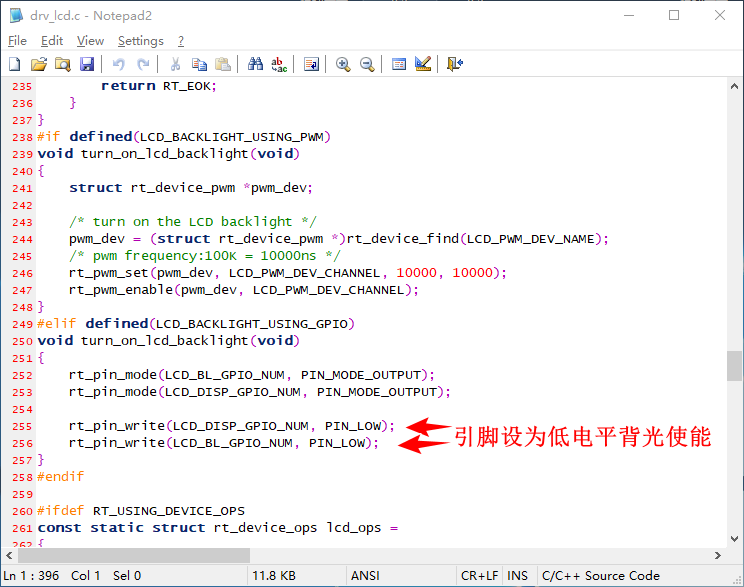Open a file with the folder icon
This screenshot has width=744, height=587.
(38, 64)
